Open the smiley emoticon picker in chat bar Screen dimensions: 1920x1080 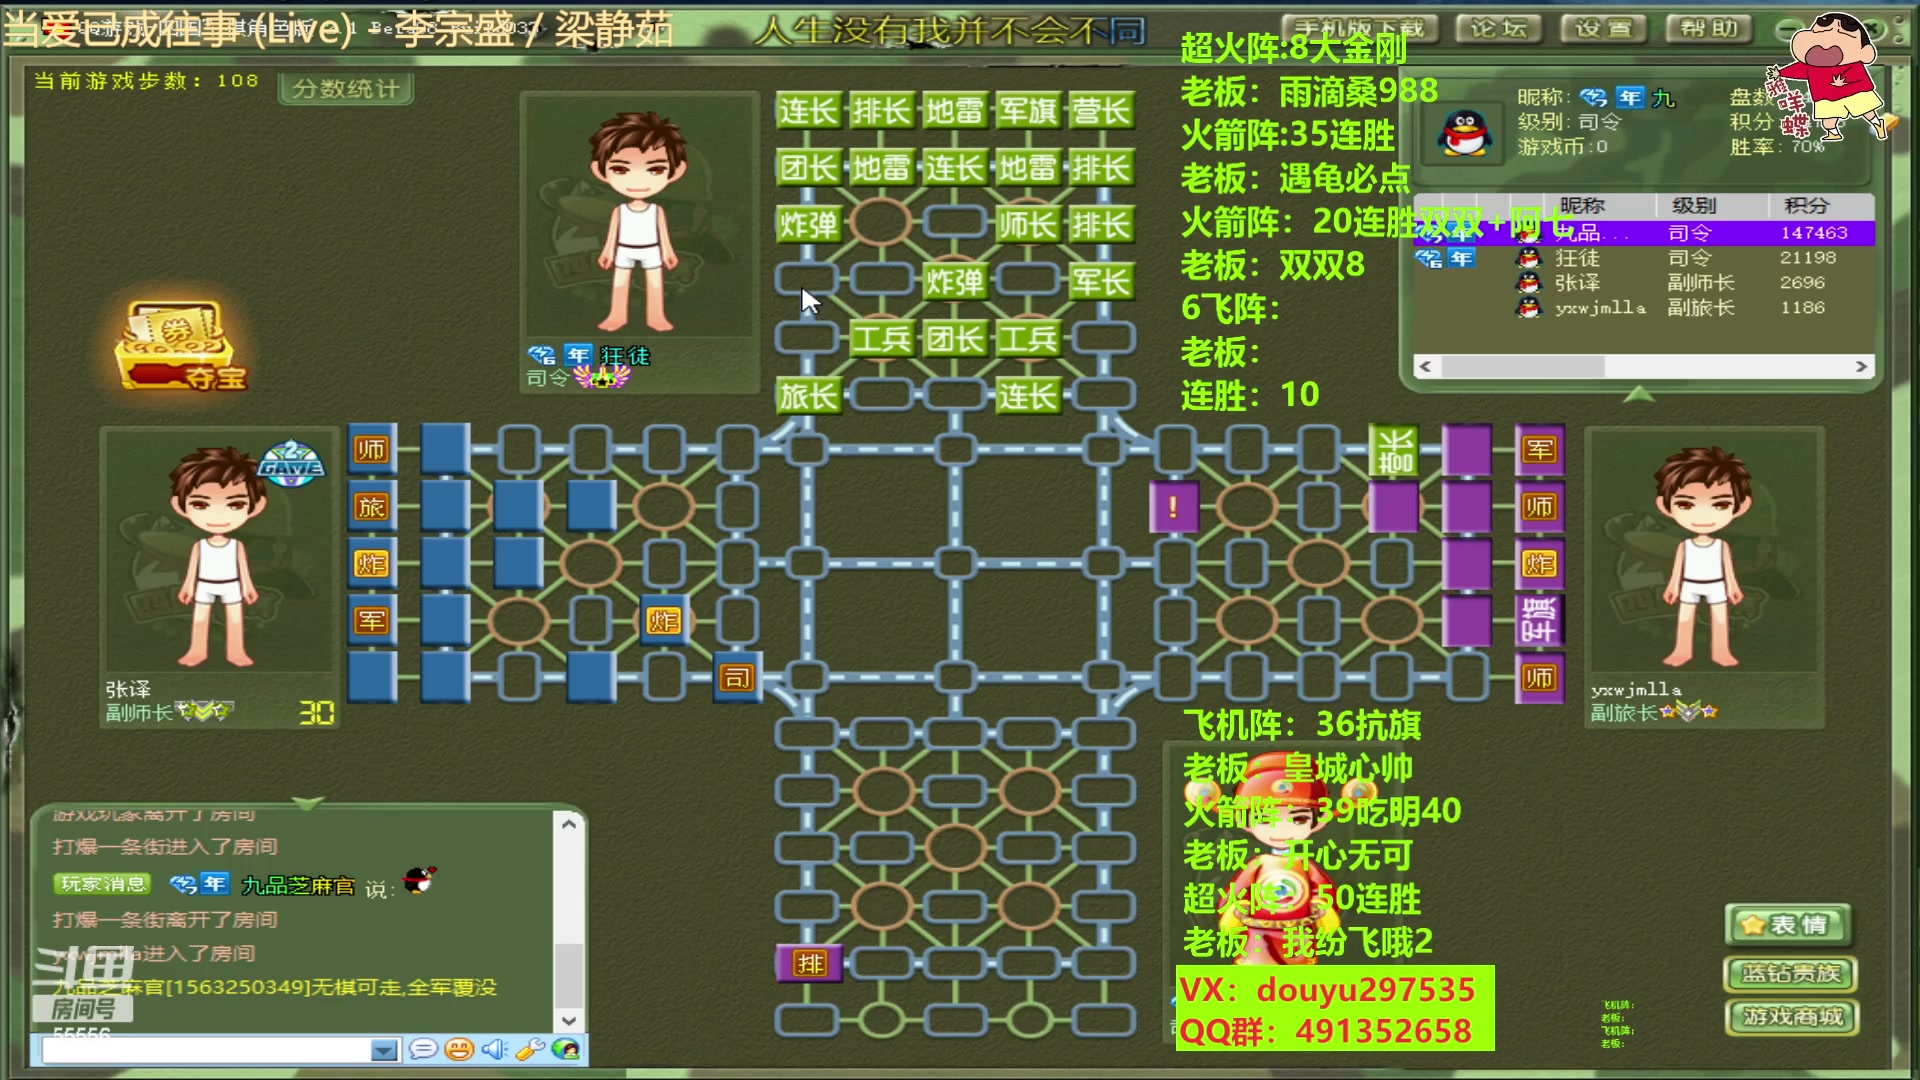pos(459,1049)
